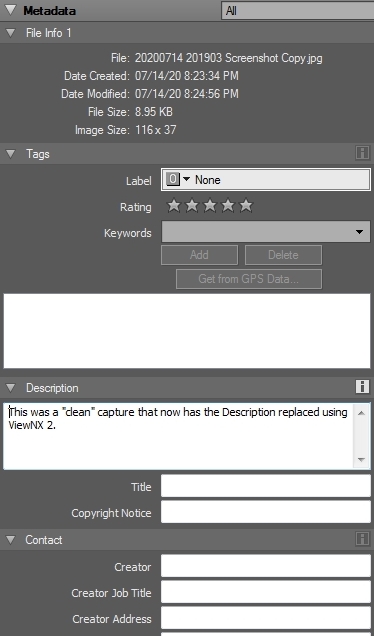The height and width of the screenshot is (636, 374).
Task: Open the Keywords dropdown
Action: (266, 232)
